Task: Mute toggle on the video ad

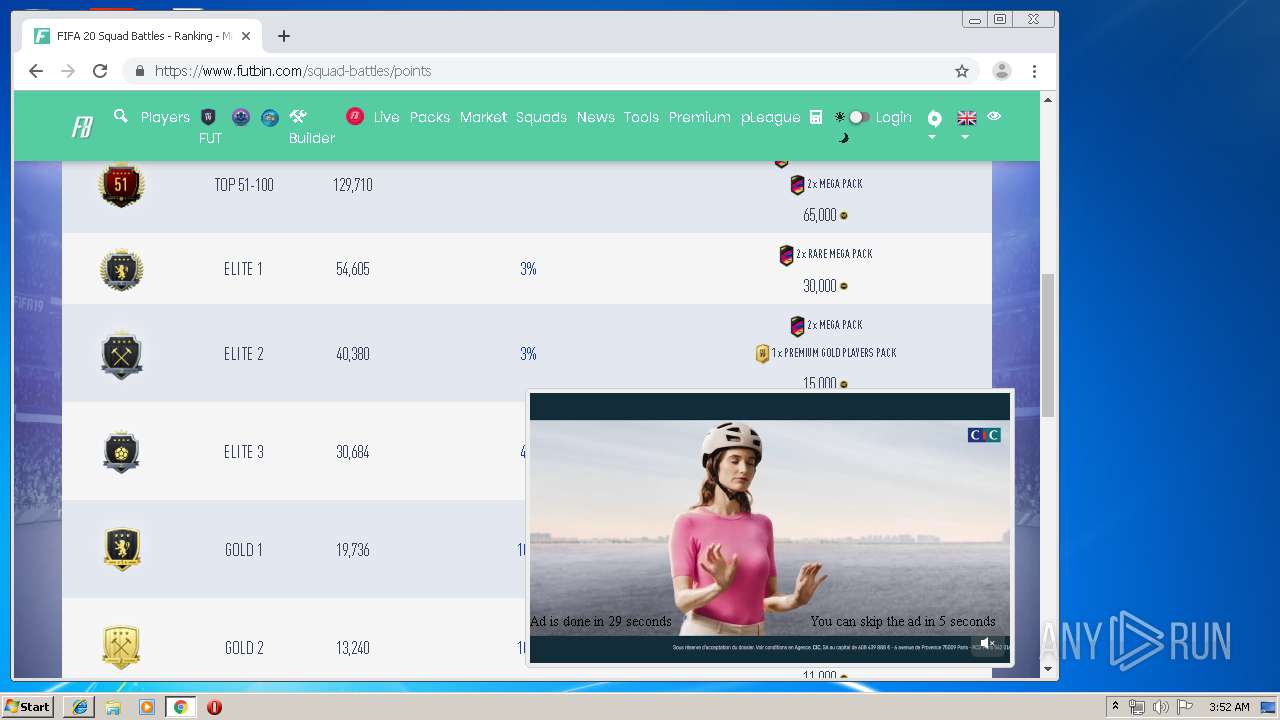Action: (988, 644)
